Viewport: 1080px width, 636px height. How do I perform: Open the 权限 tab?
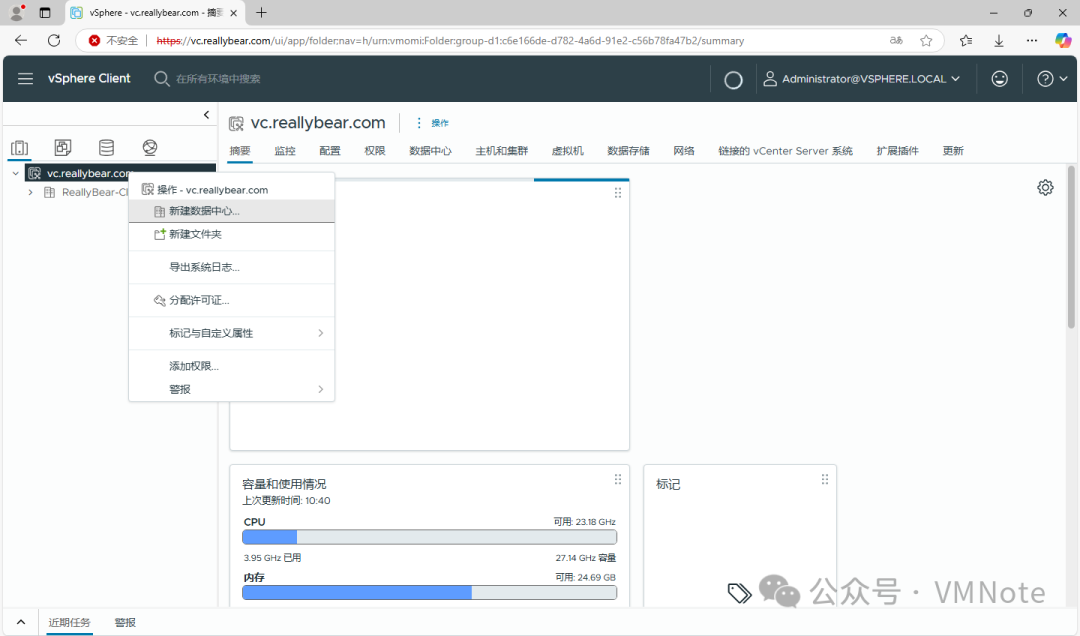pos(375,151)
